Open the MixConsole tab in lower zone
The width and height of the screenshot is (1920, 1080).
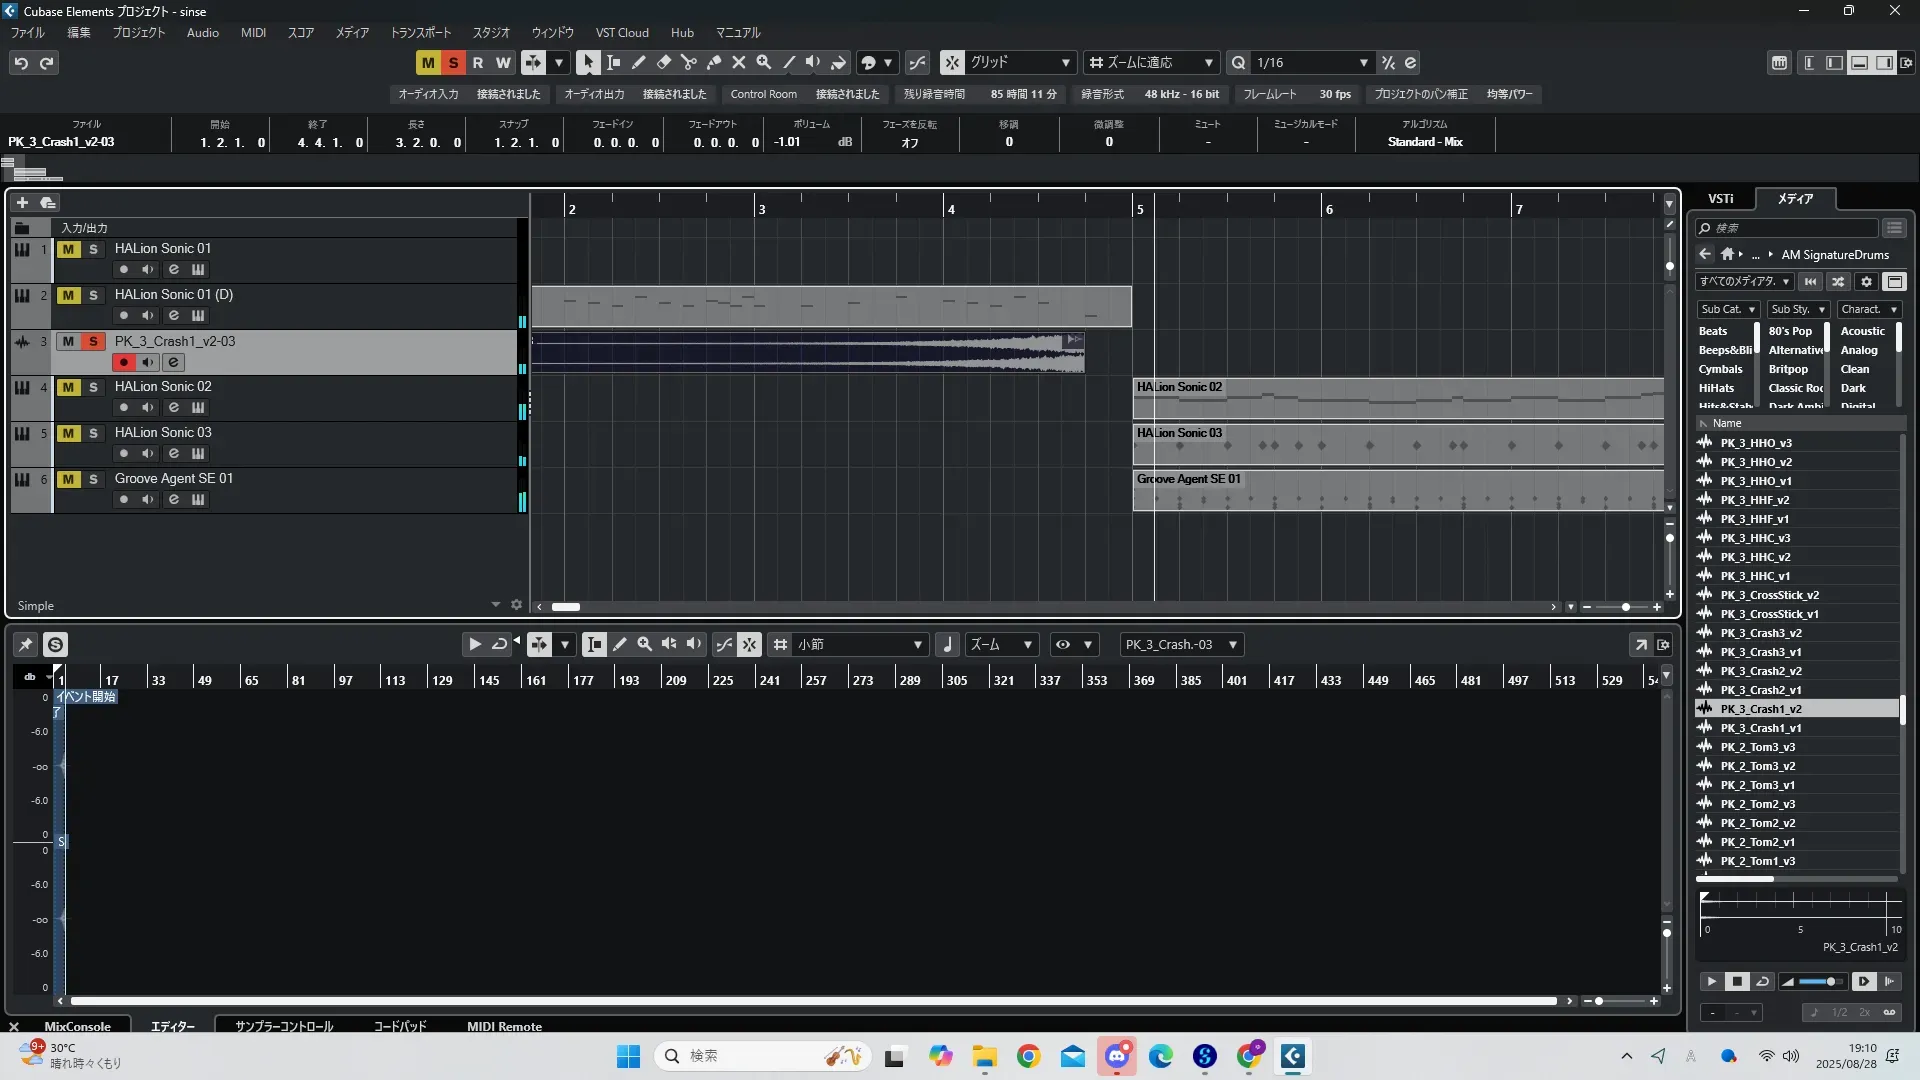pos(77,1026)
